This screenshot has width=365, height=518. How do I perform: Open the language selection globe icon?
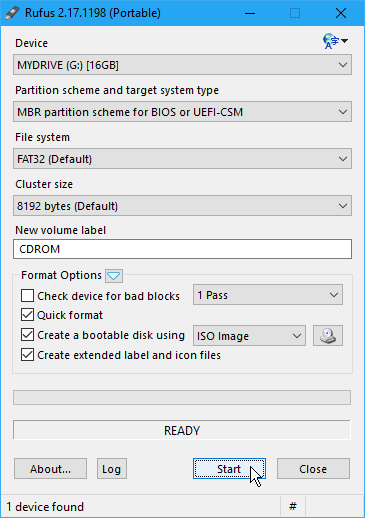(335, 41)
